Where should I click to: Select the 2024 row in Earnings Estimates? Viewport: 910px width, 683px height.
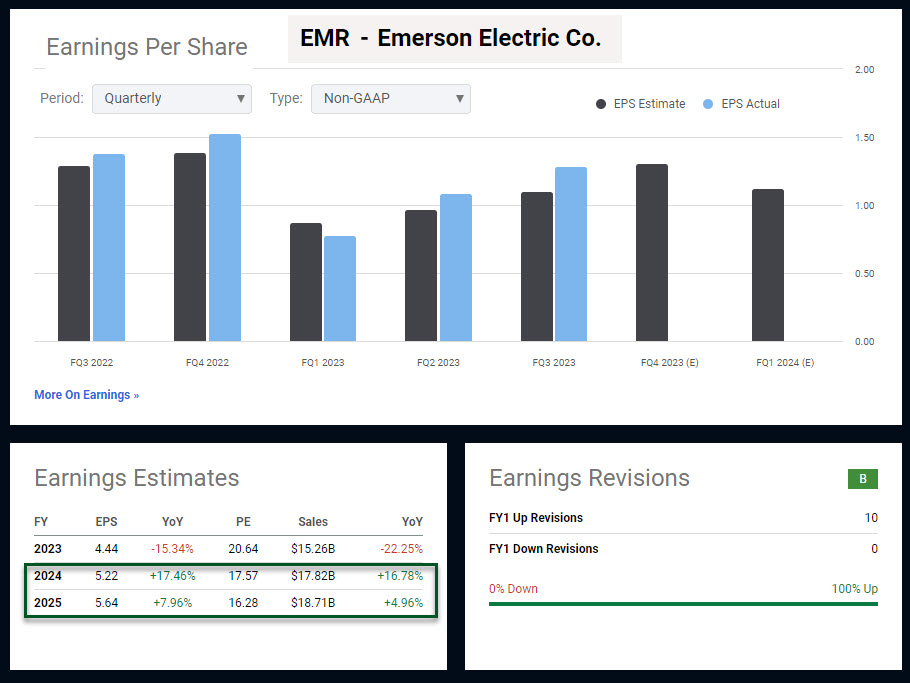(230, 576)
